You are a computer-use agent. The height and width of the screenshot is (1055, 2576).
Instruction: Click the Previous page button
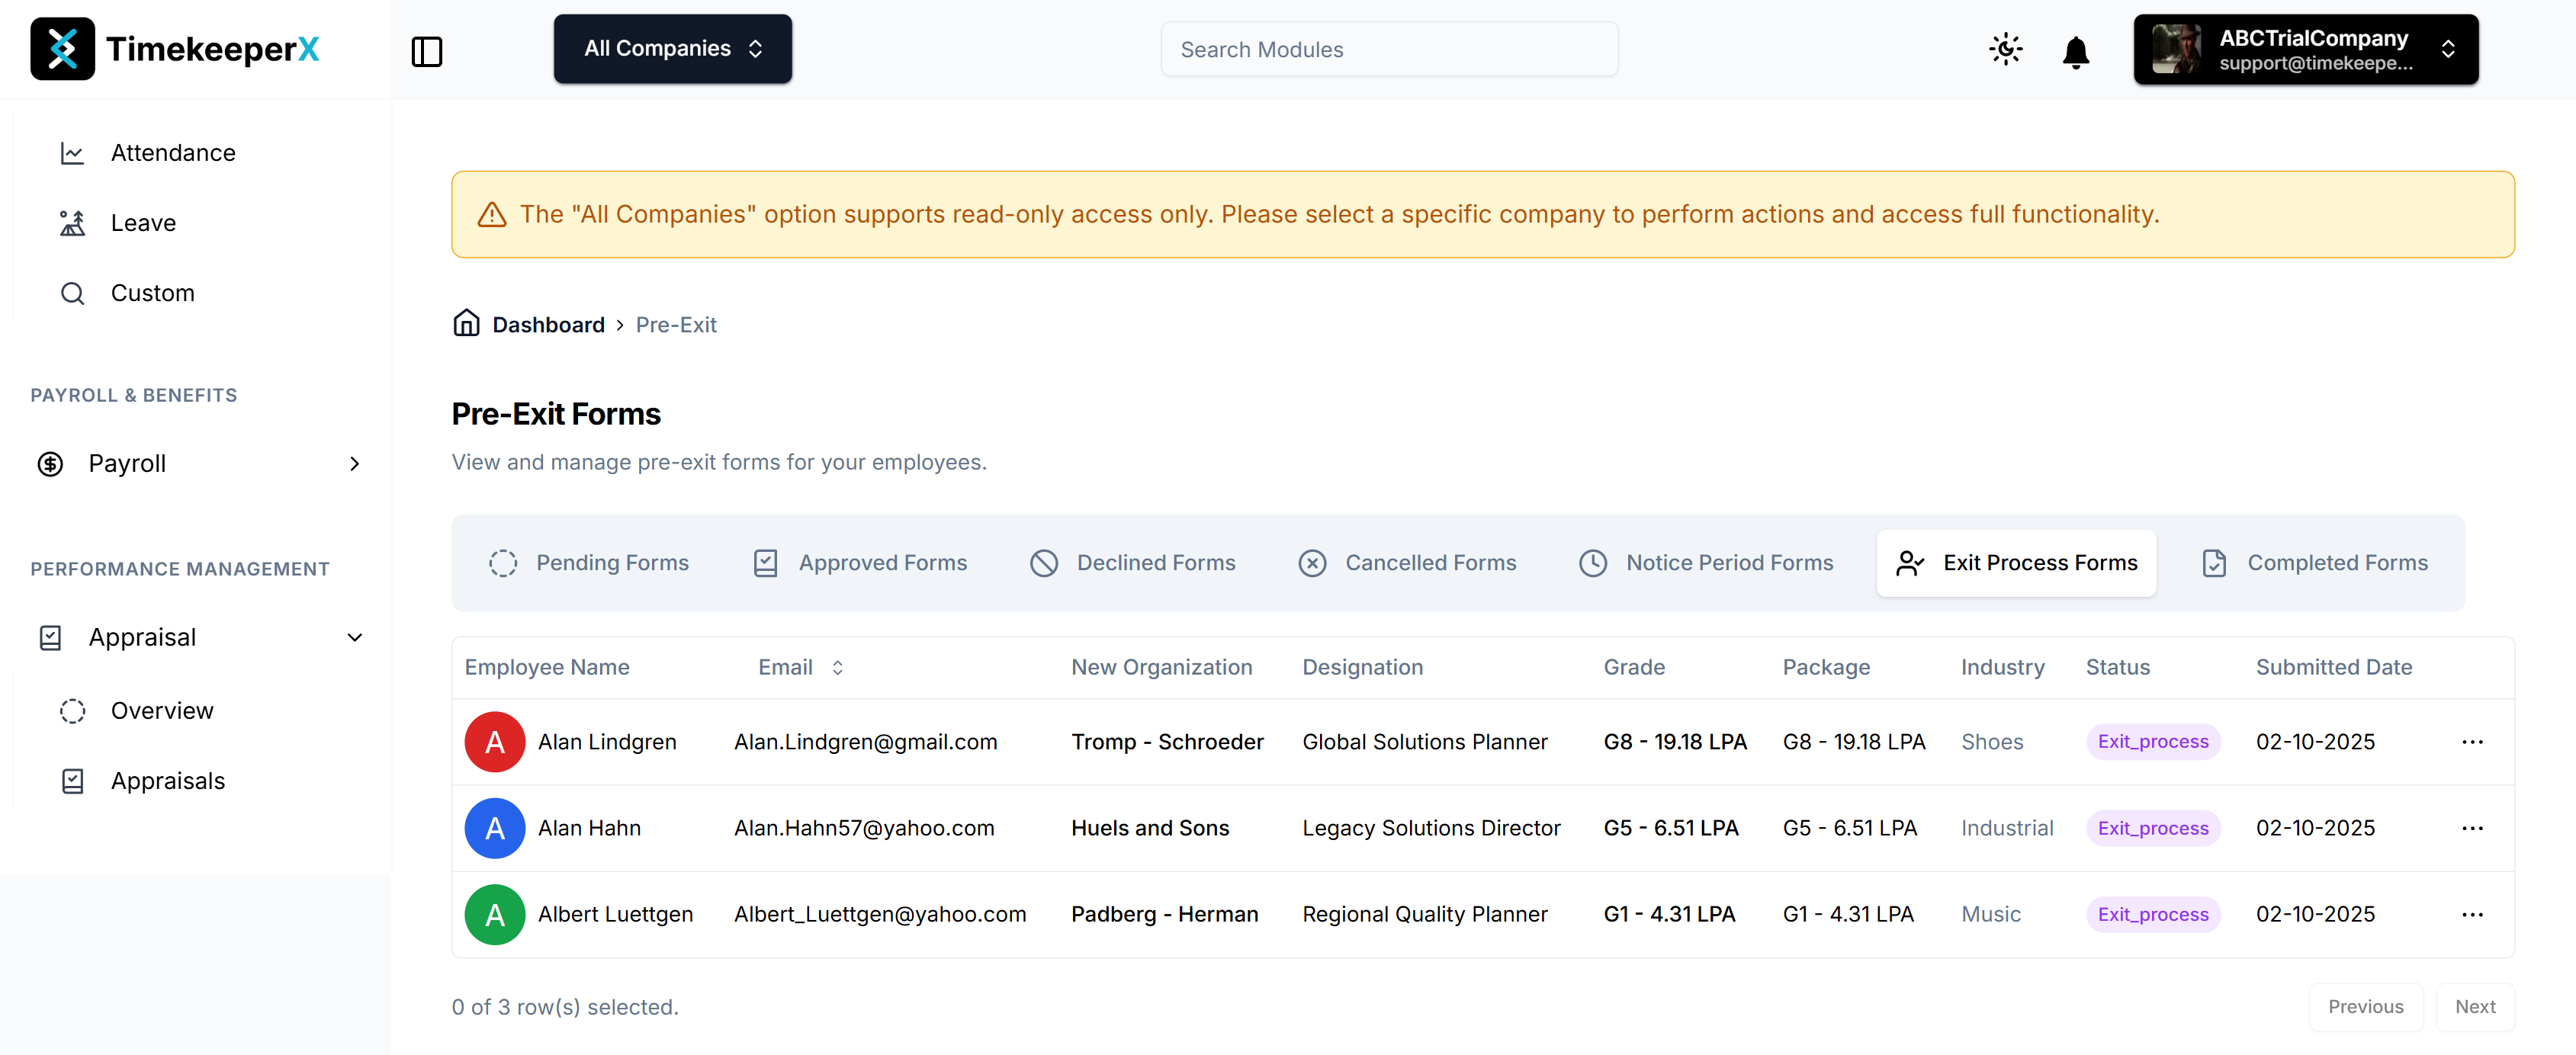(2365, 1007)
